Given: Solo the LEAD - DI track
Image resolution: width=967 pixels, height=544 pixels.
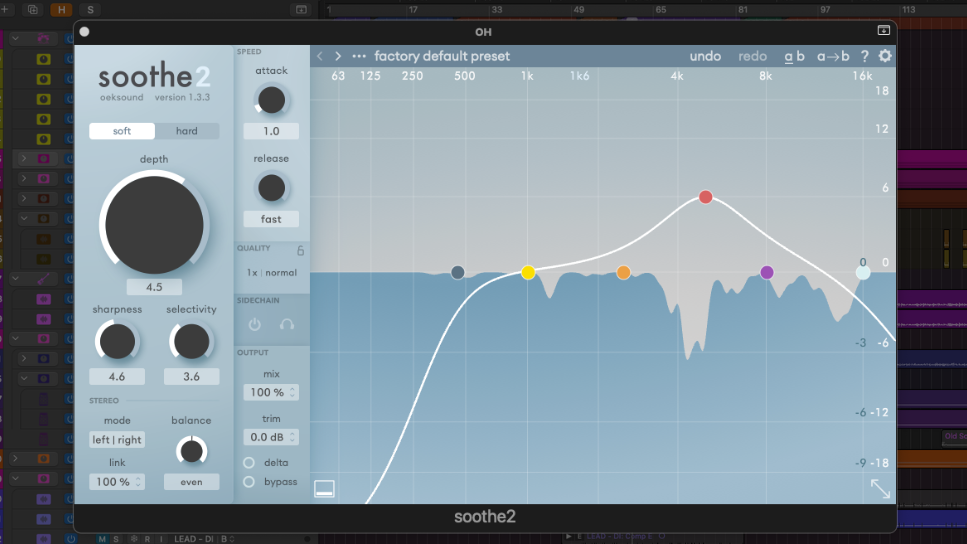Looking at the screenshot, I should [116, 539].
